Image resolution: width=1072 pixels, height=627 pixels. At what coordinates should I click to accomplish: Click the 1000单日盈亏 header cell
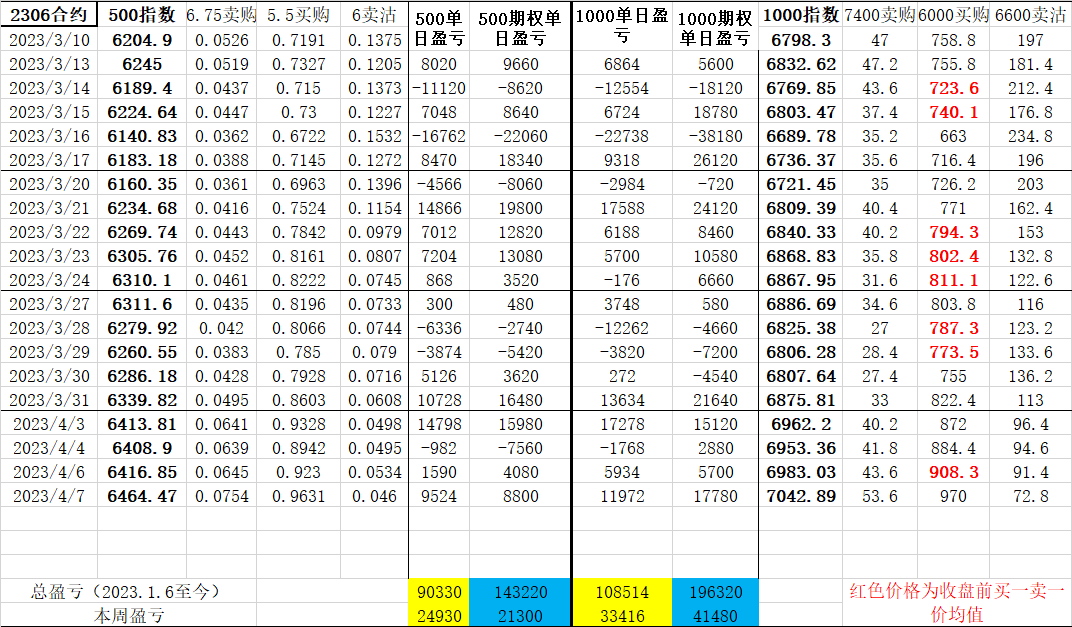pyautogui.click(x=621, y=27)
